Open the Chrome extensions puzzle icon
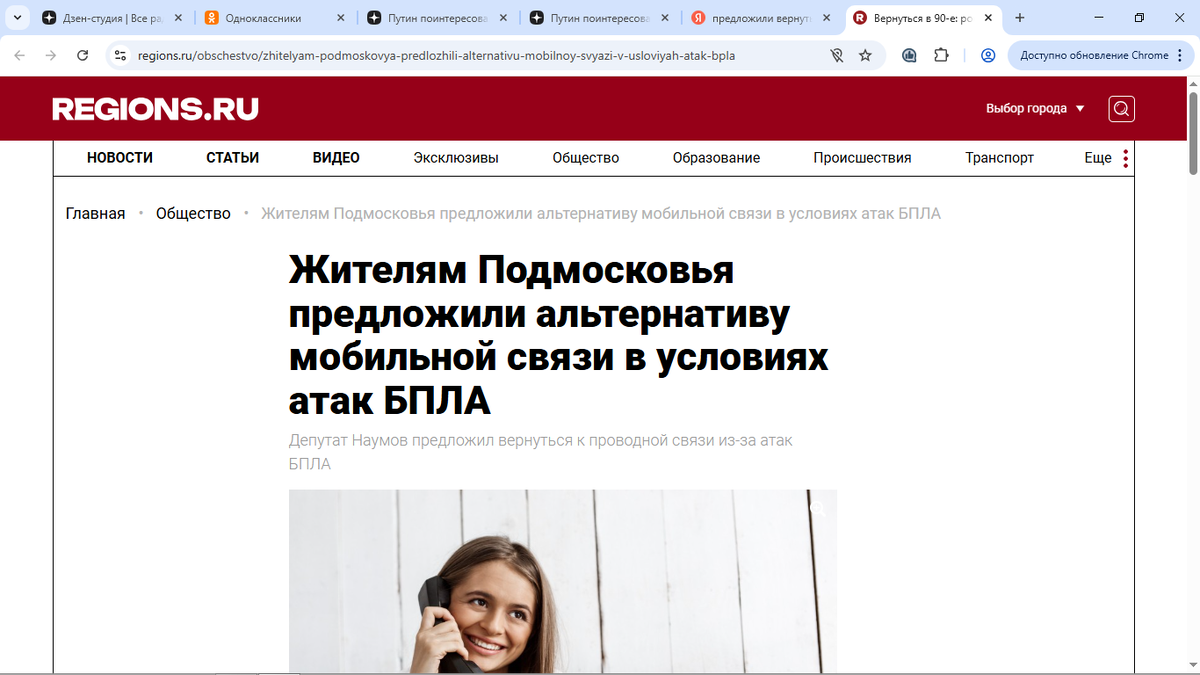 point(941,56)
